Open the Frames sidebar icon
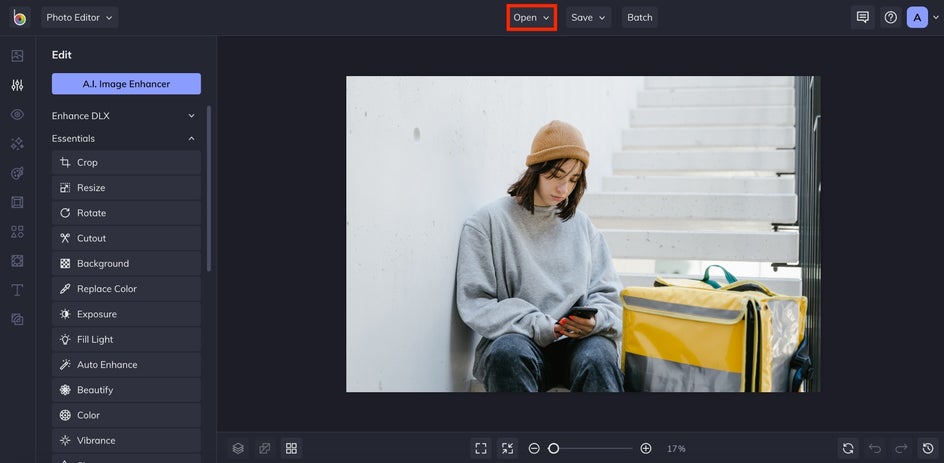This screenshot has height=463, width=944. 17,202
